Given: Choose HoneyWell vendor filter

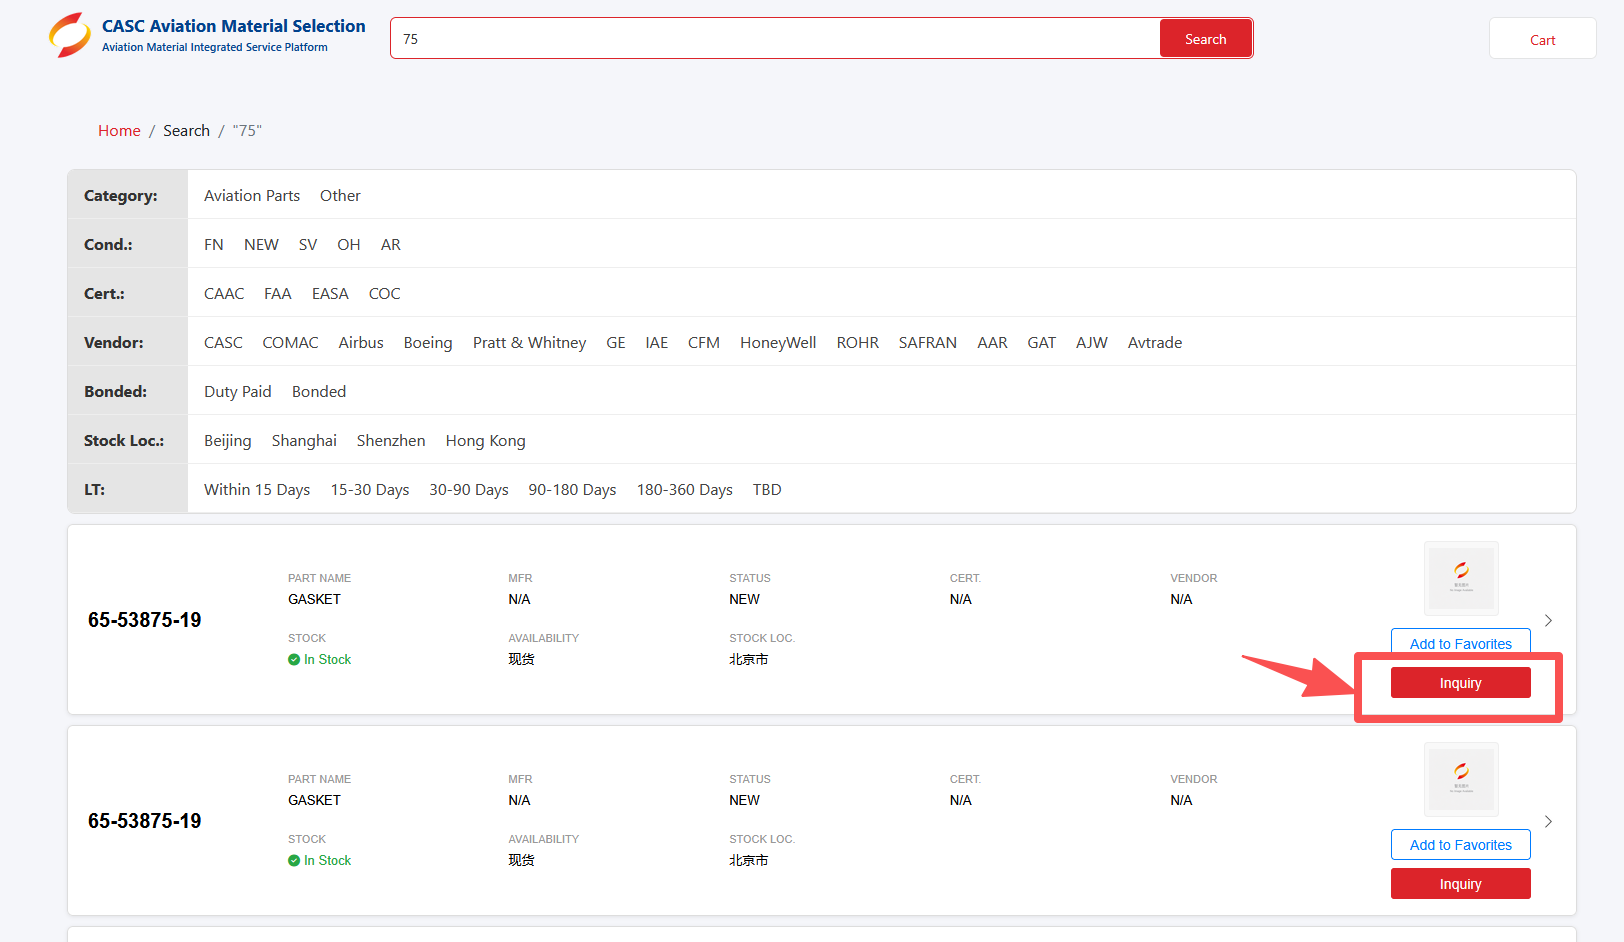Looking at the screenshot, I should [x=778, y=343].
